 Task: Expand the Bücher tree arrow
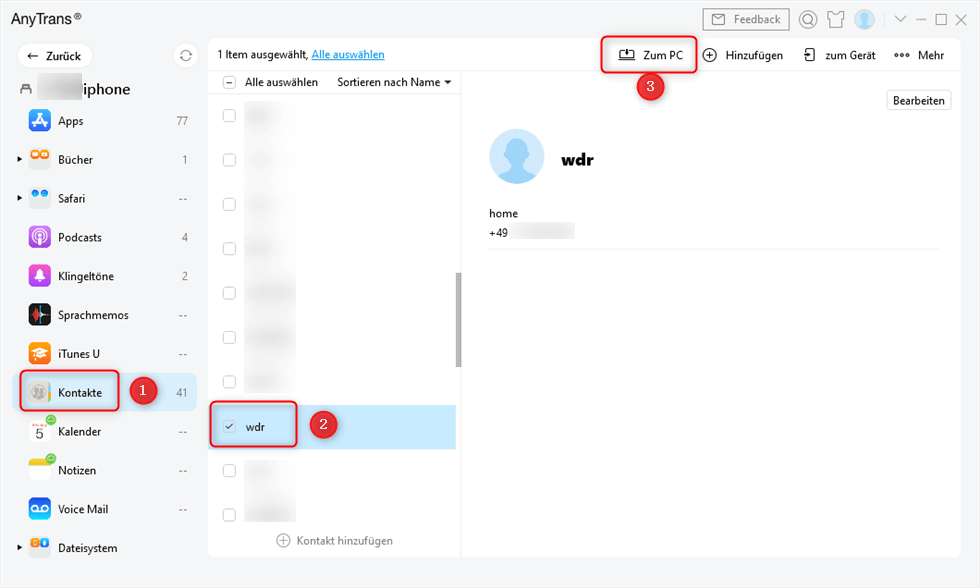click(x=19, y=159)
